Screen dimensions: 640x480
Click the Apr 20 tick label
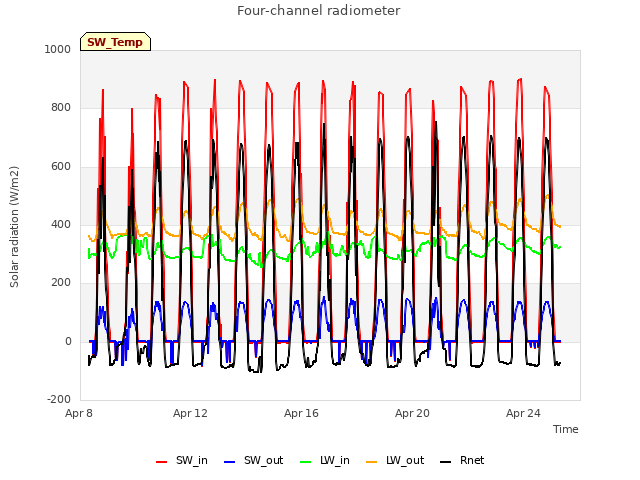(412, 413)
